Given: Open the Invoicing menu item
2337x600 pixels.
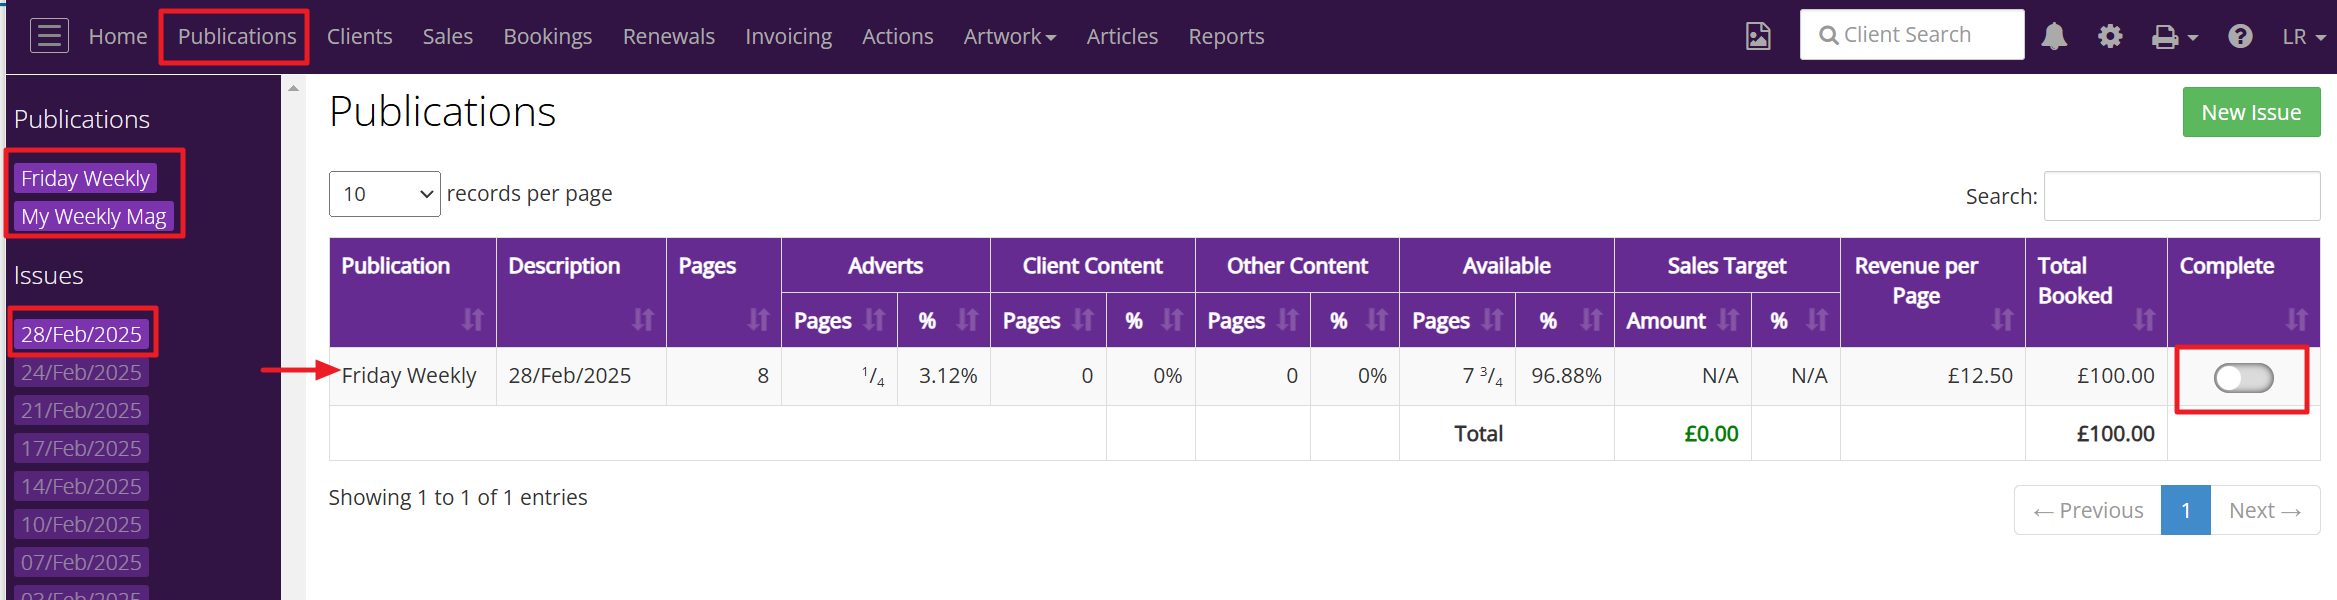Looking at the screenshot, I should click(788, 37).
